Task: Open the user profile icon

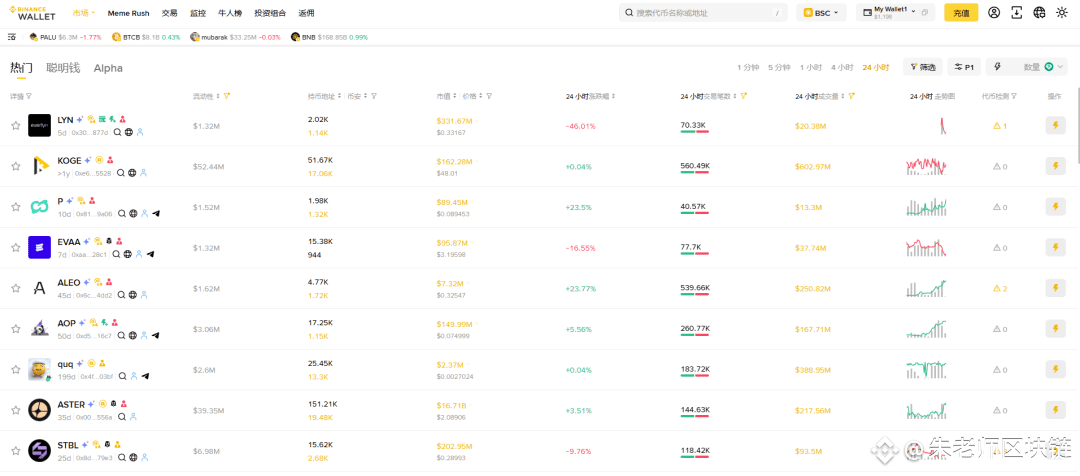Action: (994, 12)
